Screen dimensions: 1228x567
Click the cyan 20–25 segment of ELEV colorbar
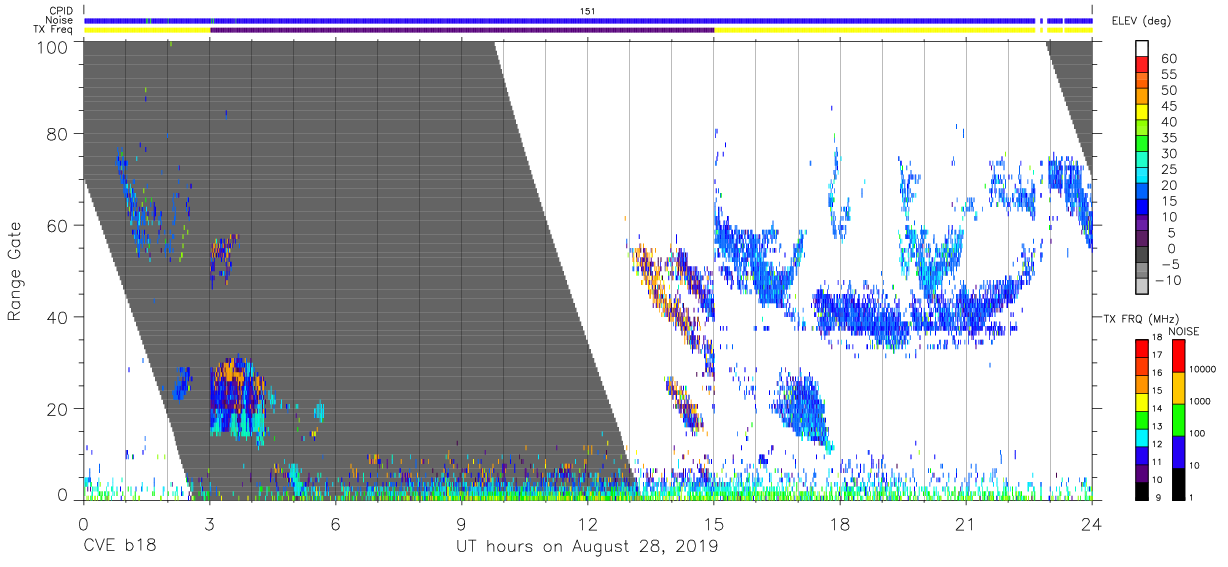(1144, 176)
